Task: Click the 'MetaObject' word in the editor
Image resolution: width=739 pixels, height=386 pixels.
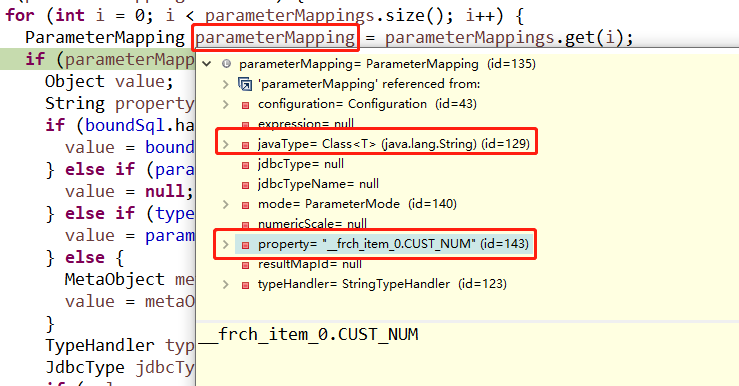Action: 115,279
